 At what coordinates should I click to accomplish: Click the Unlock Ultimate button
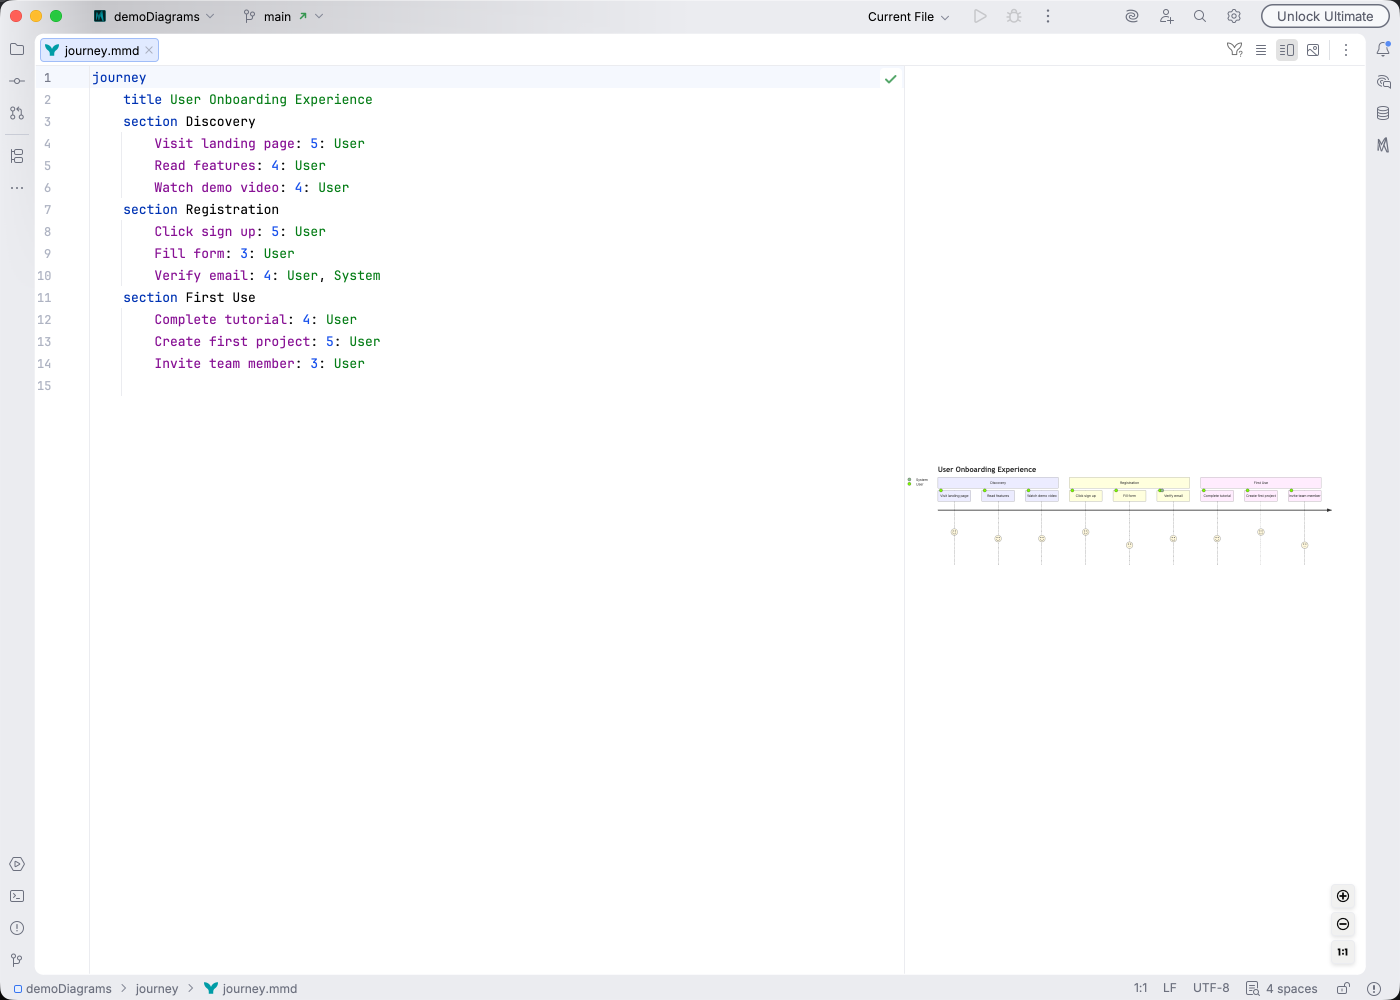pos(1324,16)
